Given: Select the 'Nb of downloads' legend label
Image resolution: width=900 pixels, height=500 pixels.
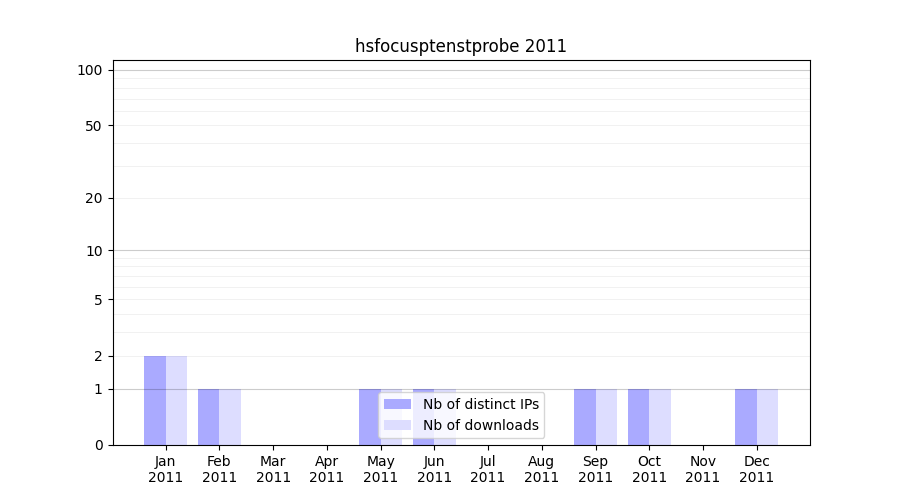Looking at the screenshot, I should (x=481, y=425).
